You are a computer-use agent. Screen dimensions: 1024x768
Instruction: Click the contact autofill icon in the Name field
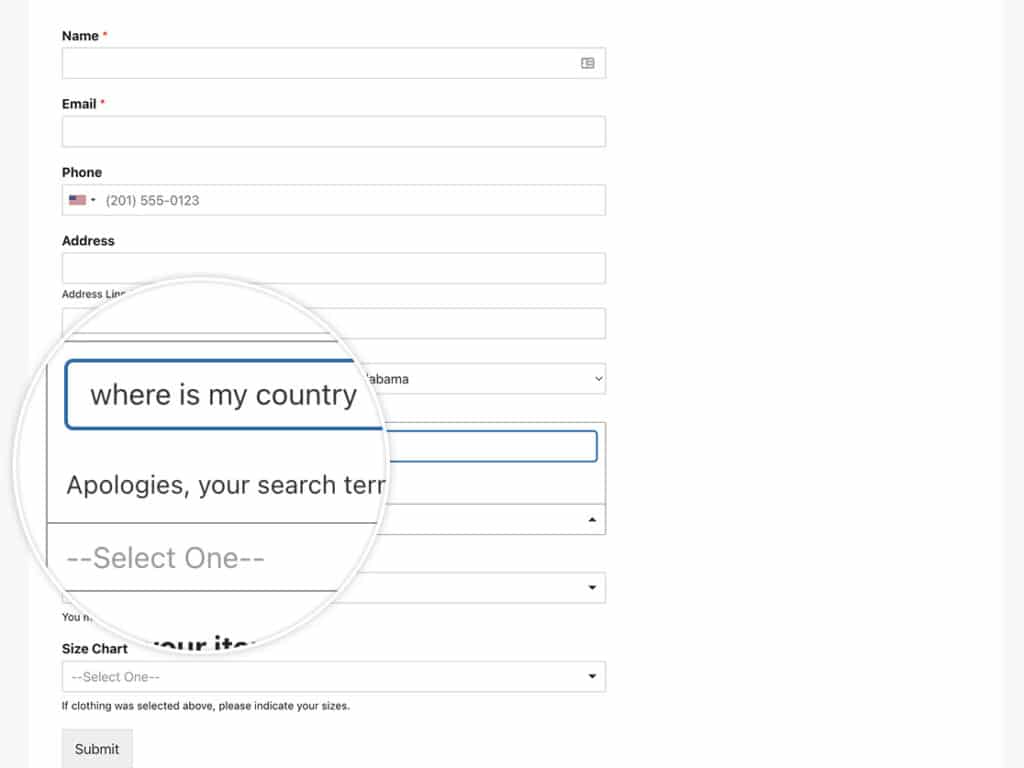pos(590,62)
